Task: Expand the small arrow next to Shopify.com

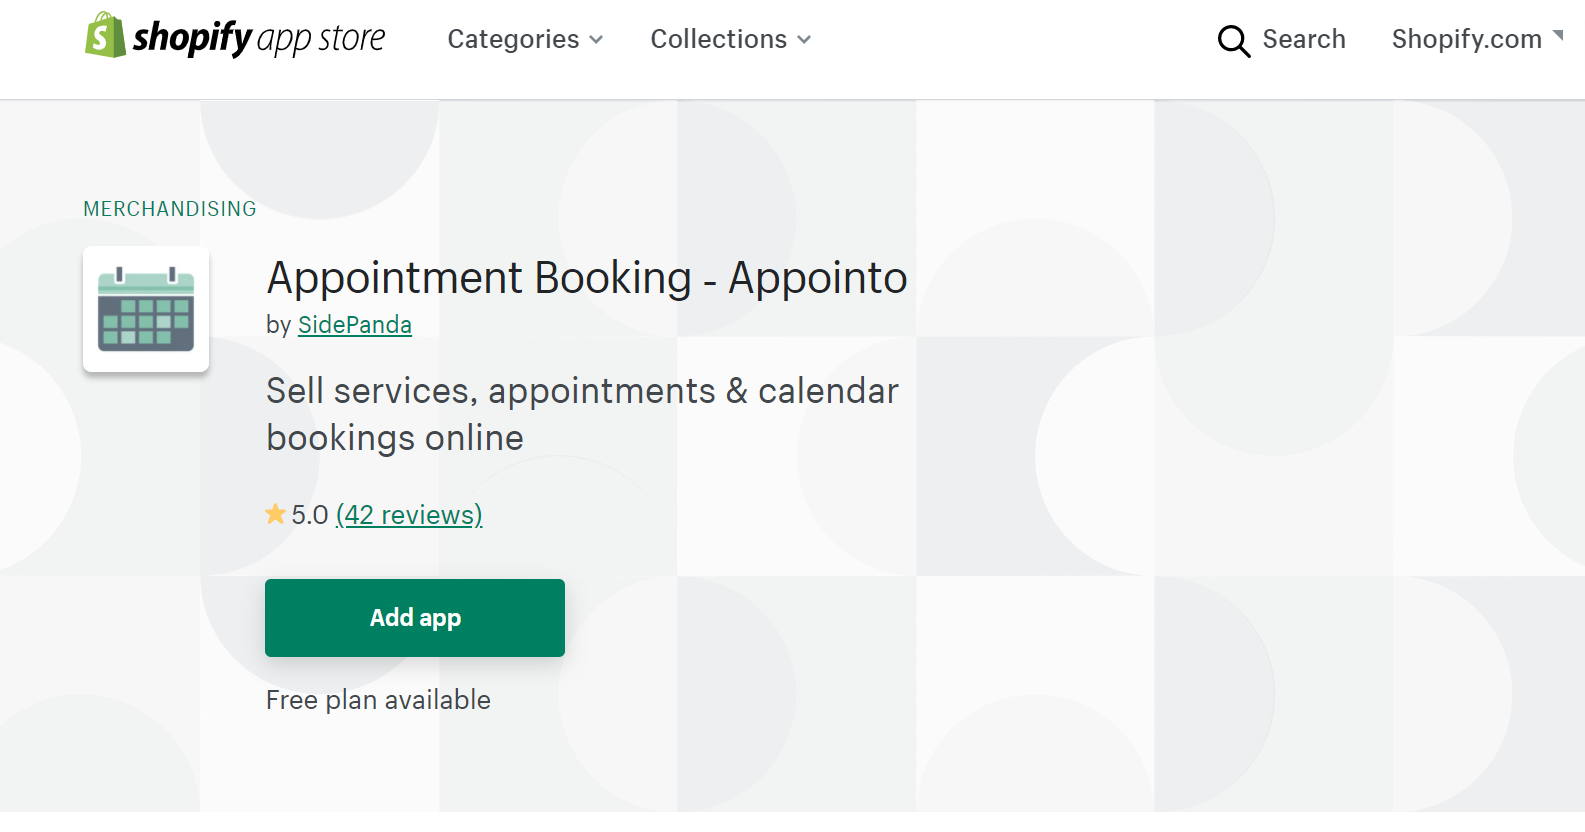Action: click(1558, 36)
